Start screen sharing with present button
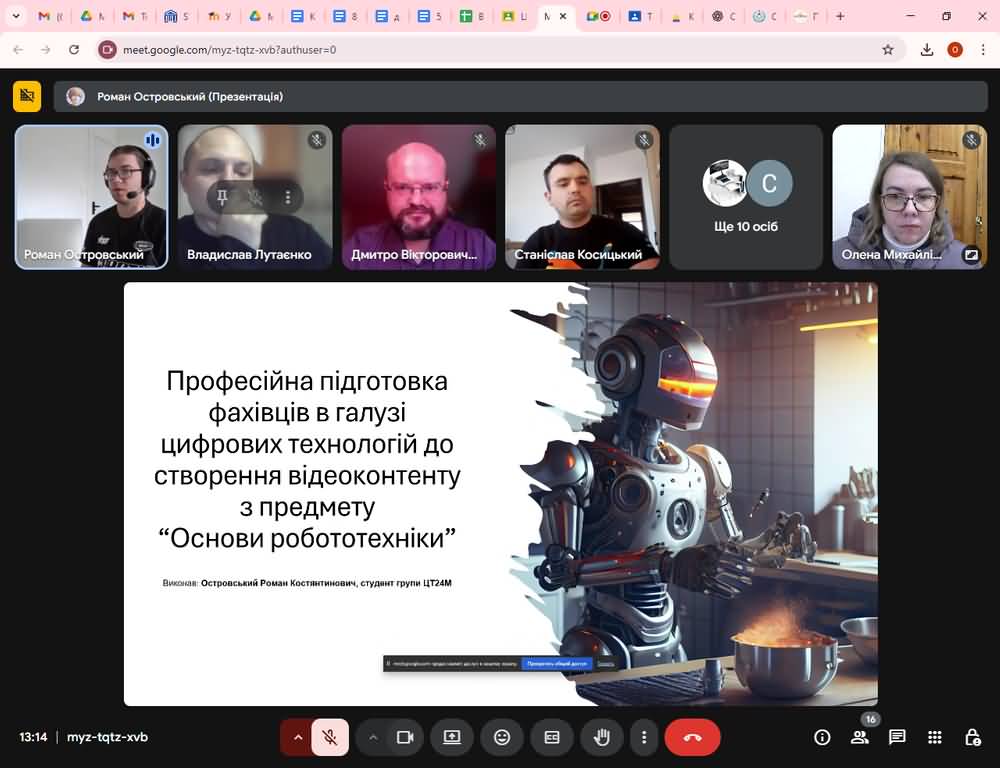This screenshot has width=1000, height=768. pos(452,737)
